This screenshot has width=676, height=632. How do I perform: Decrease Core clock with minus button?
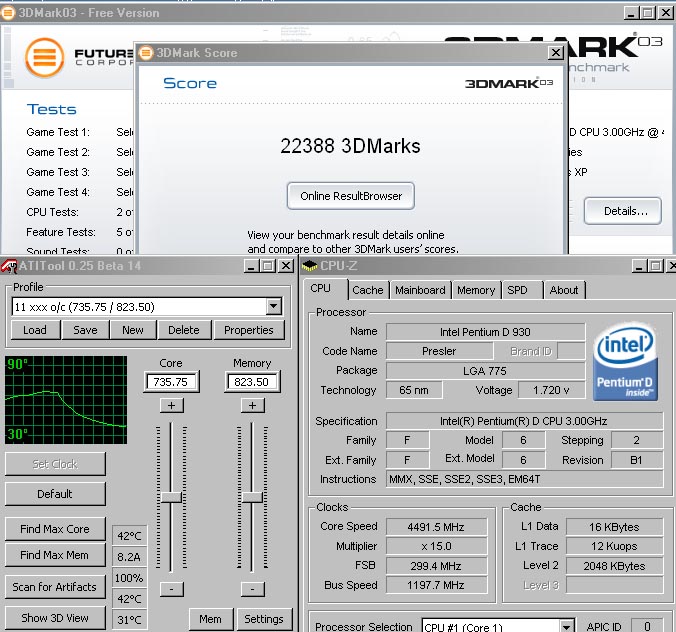pyautogui.click(x=172, y=589)
